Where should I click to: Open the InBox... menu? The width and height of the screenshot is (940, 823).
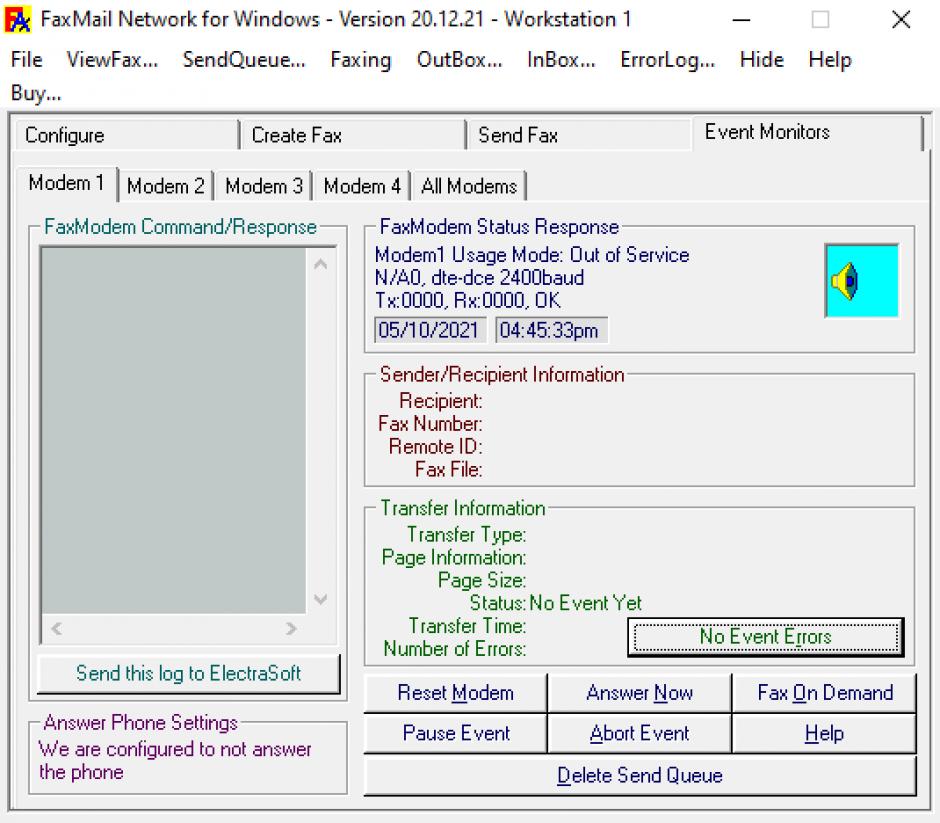(561, 59)
